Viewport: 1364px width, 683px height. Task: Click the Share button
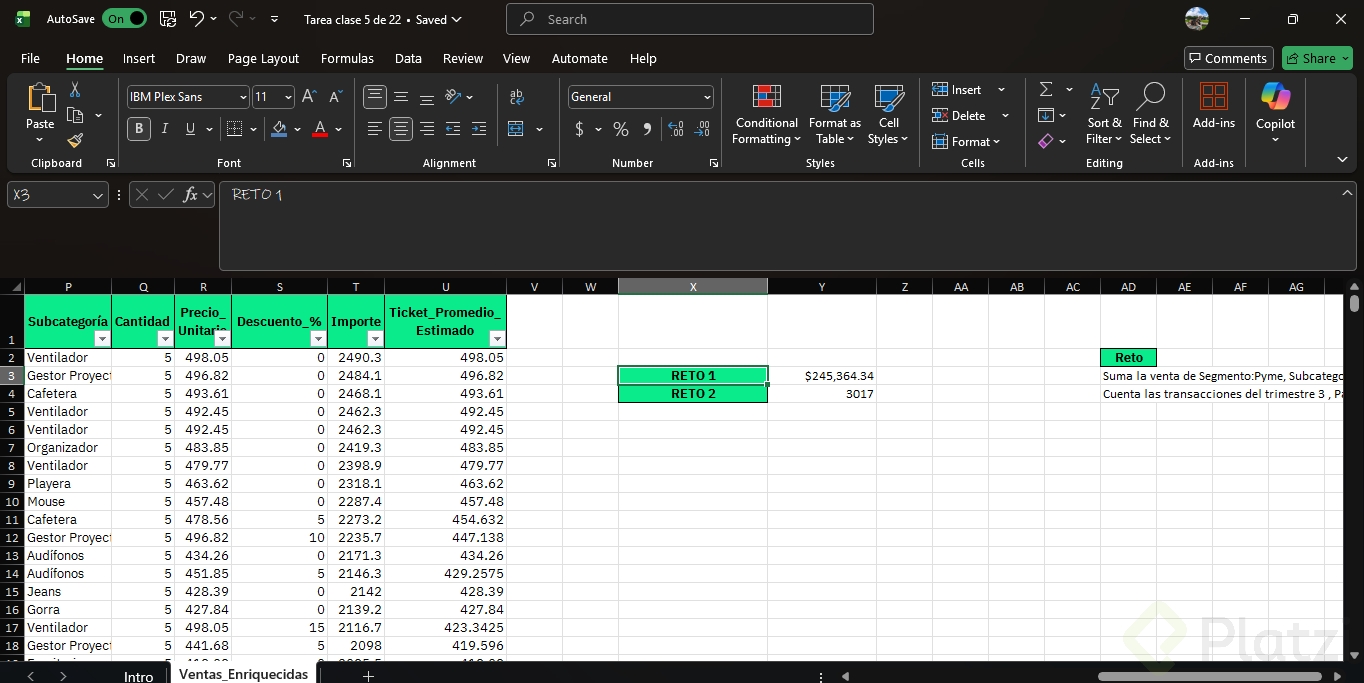tap(1316, 59)
